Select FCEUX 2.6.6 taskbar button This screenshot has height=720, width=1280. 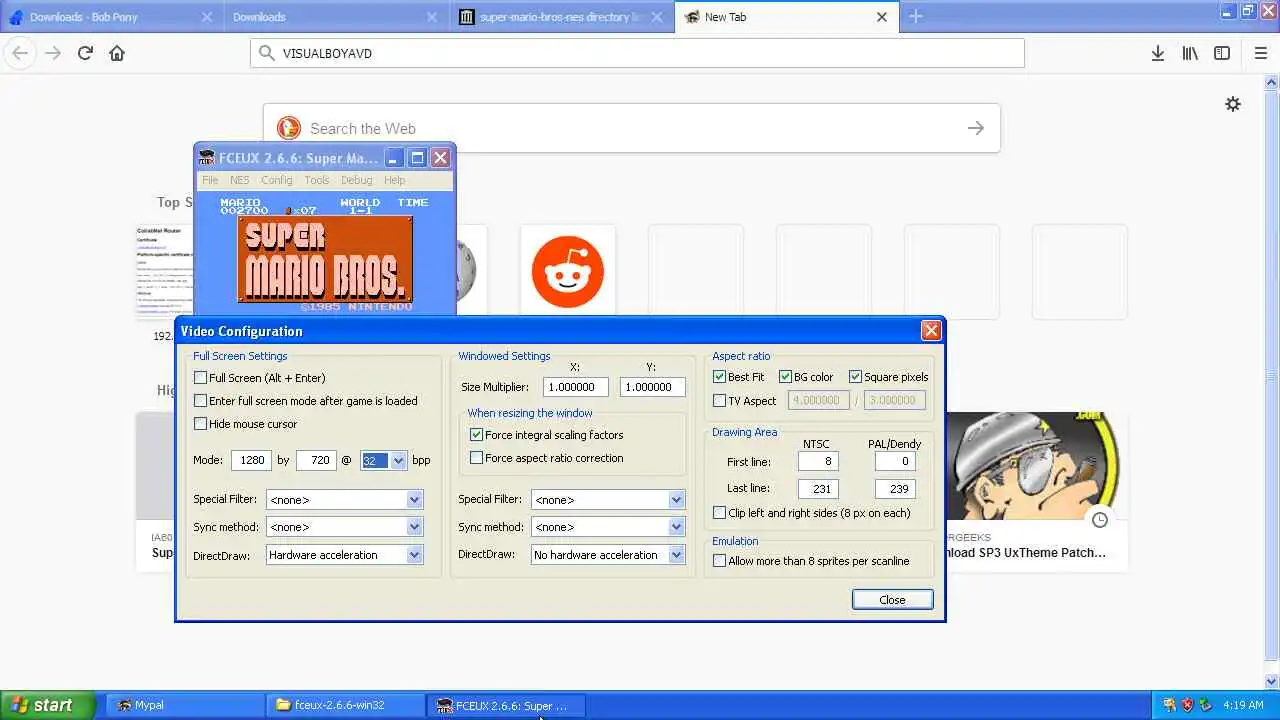(x=506, y=705)
